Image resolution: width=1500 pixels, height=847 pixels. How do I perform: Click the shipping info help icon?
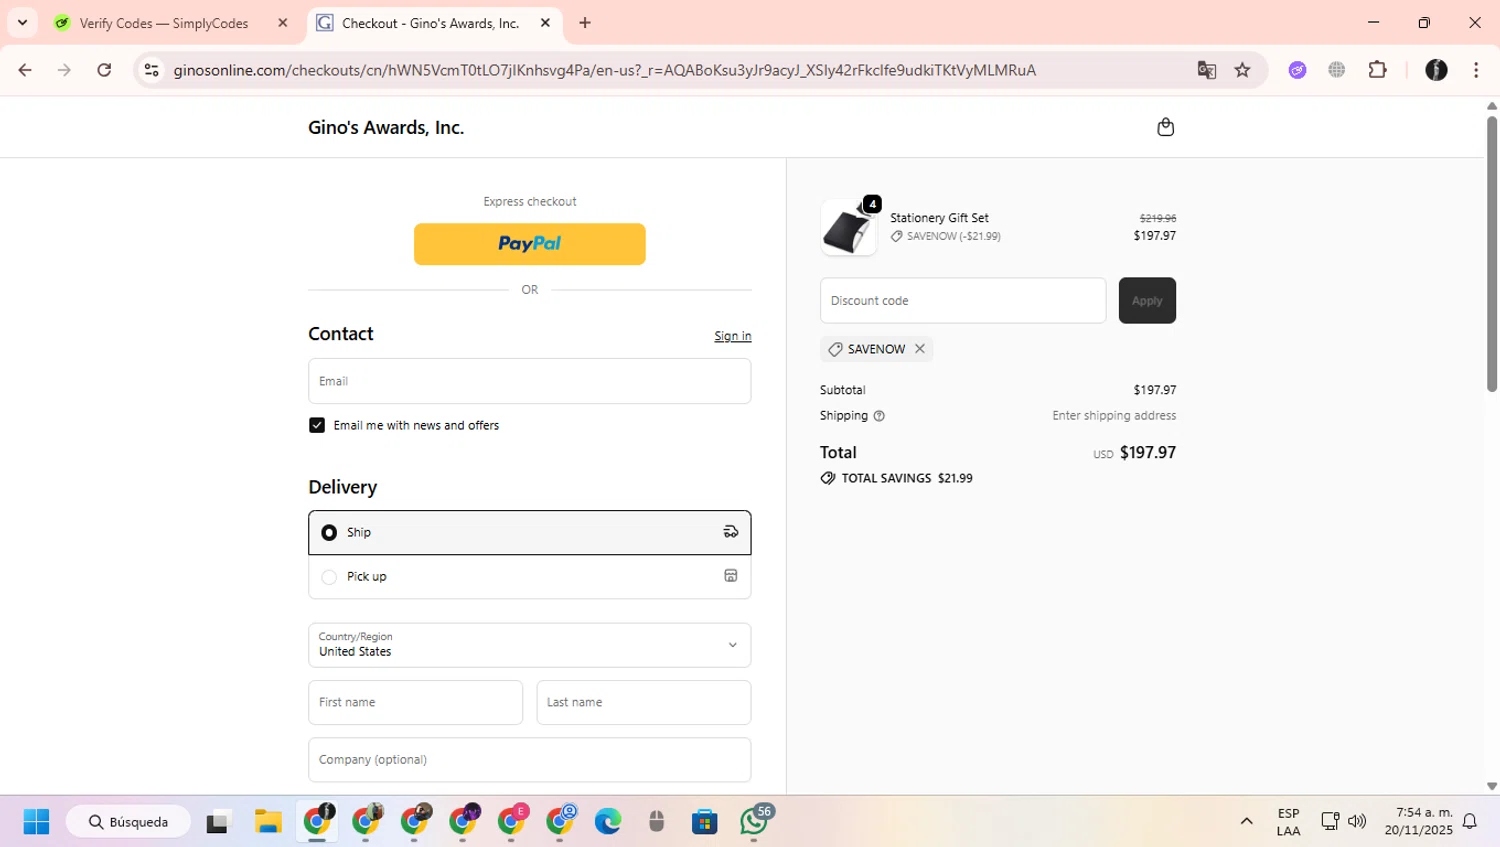pos(879,416)
